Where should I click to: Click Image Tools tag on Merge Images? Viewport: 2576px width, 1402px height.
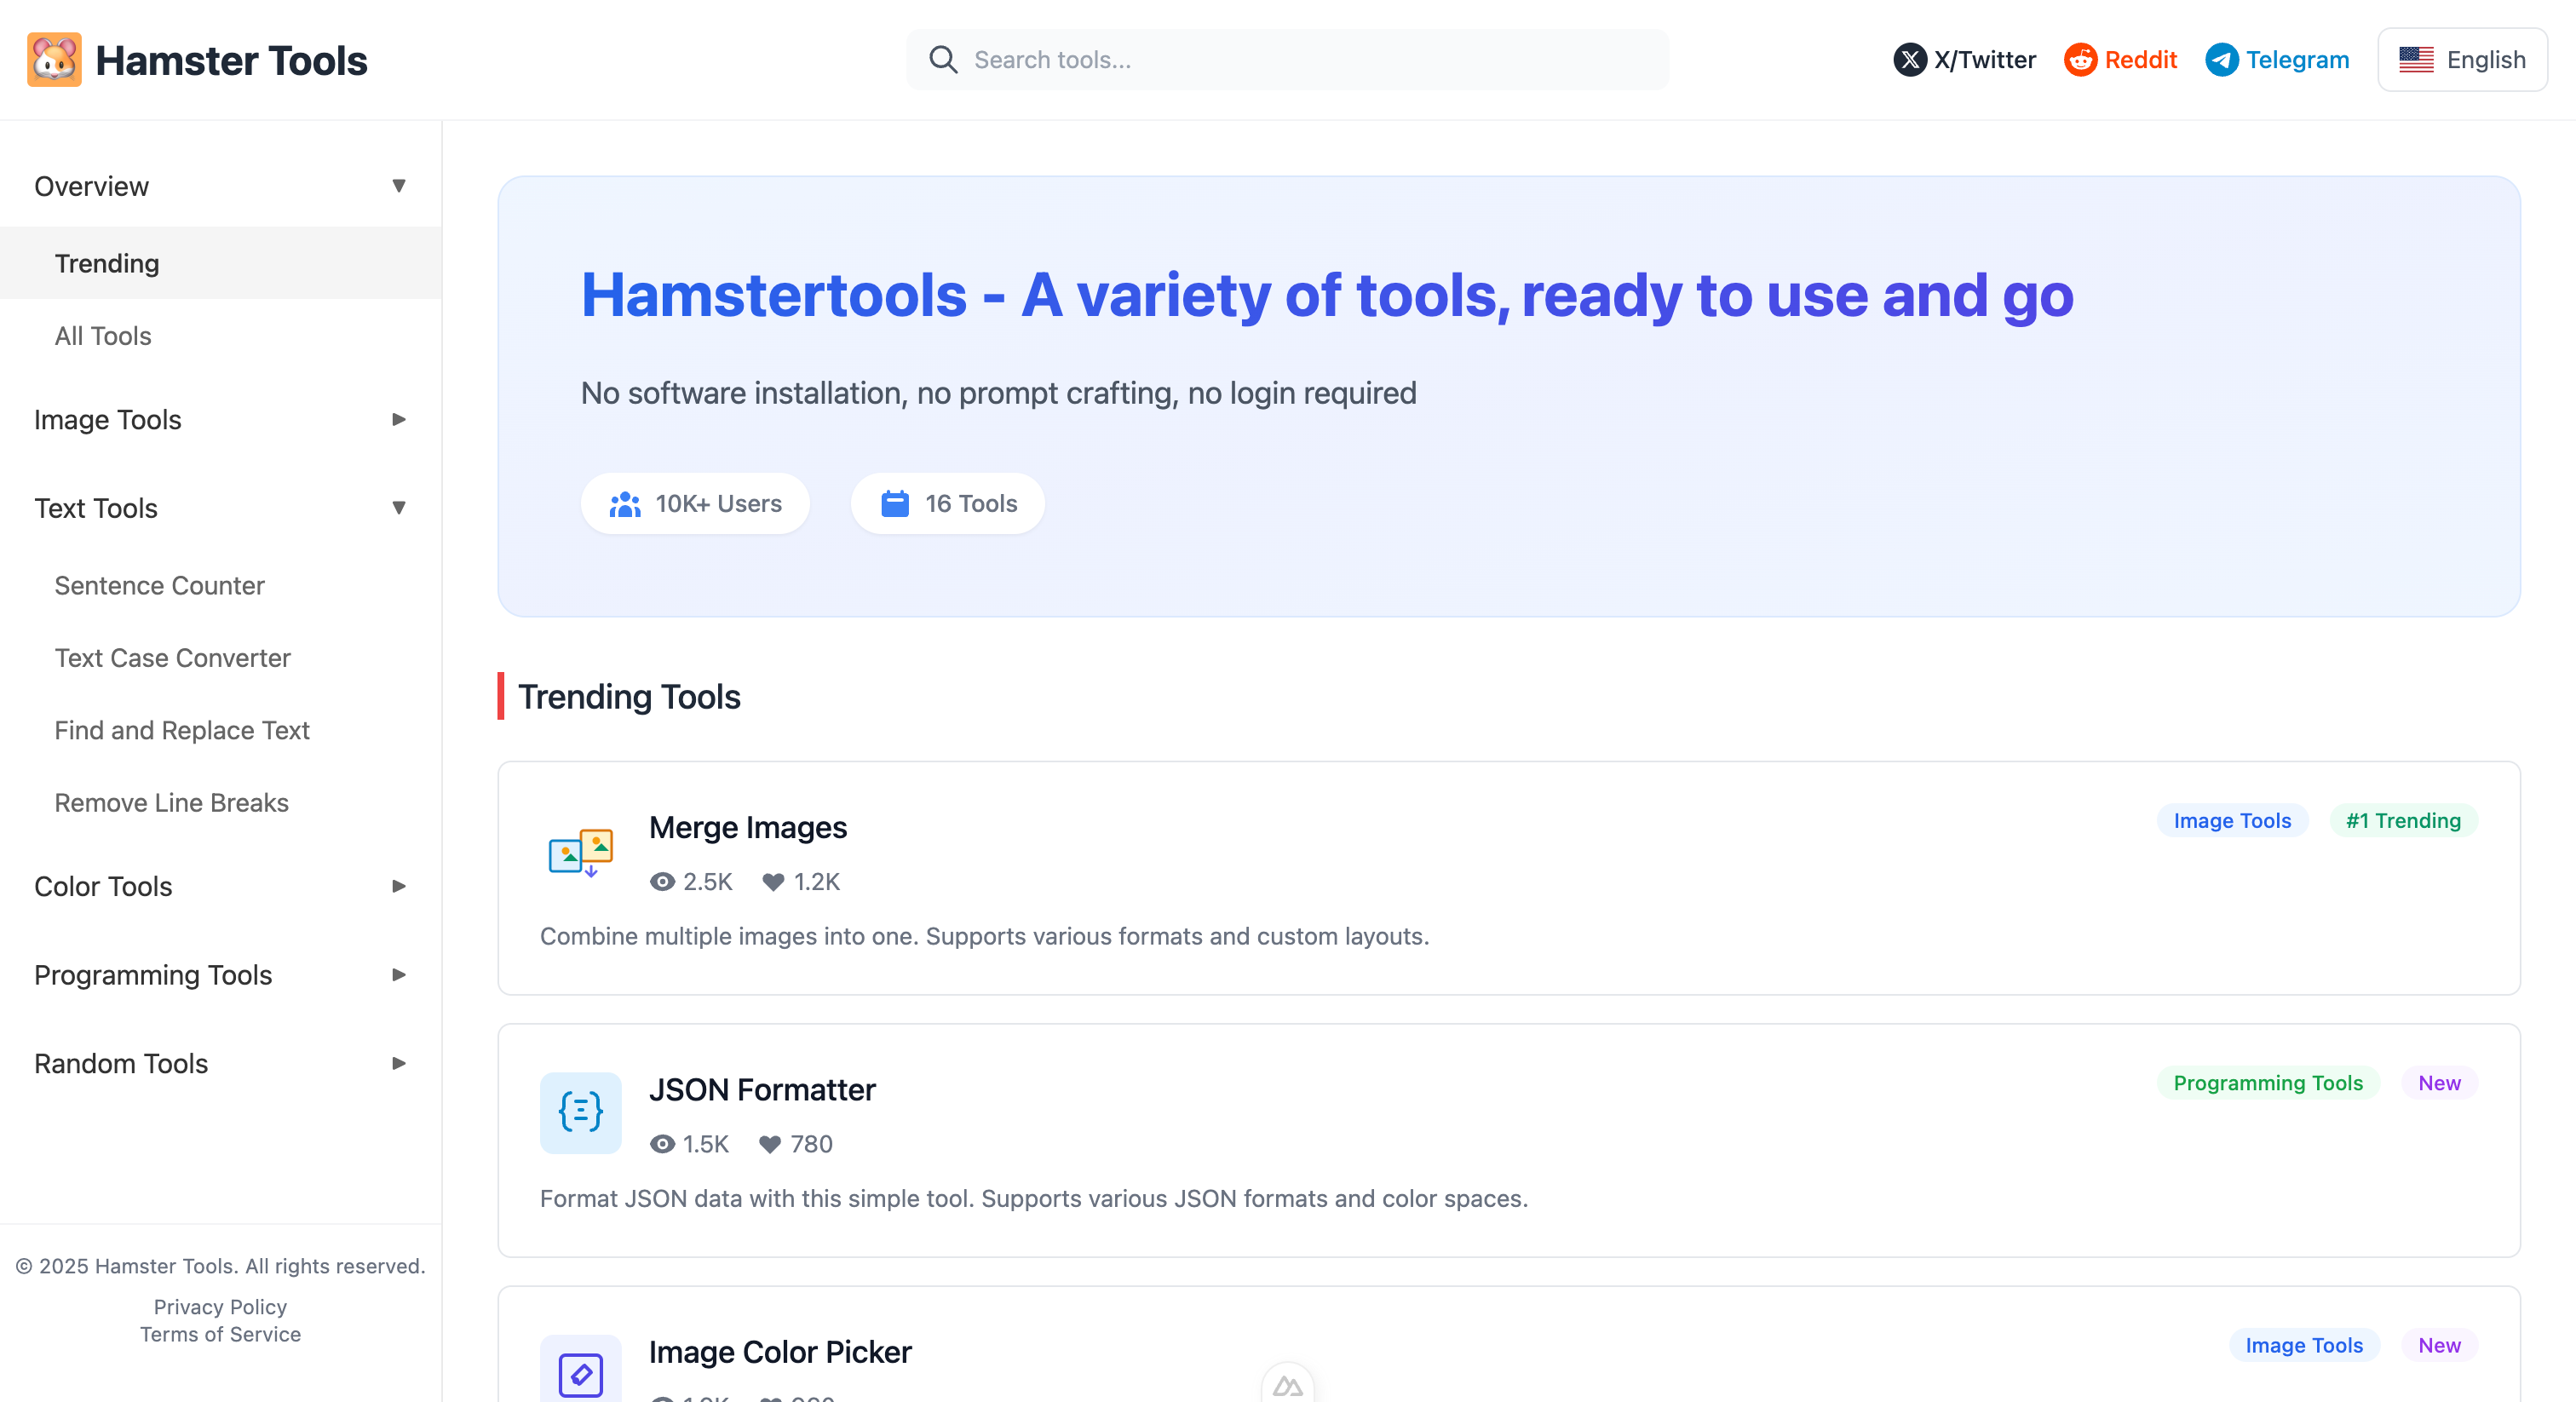[x=2232, y=821]
